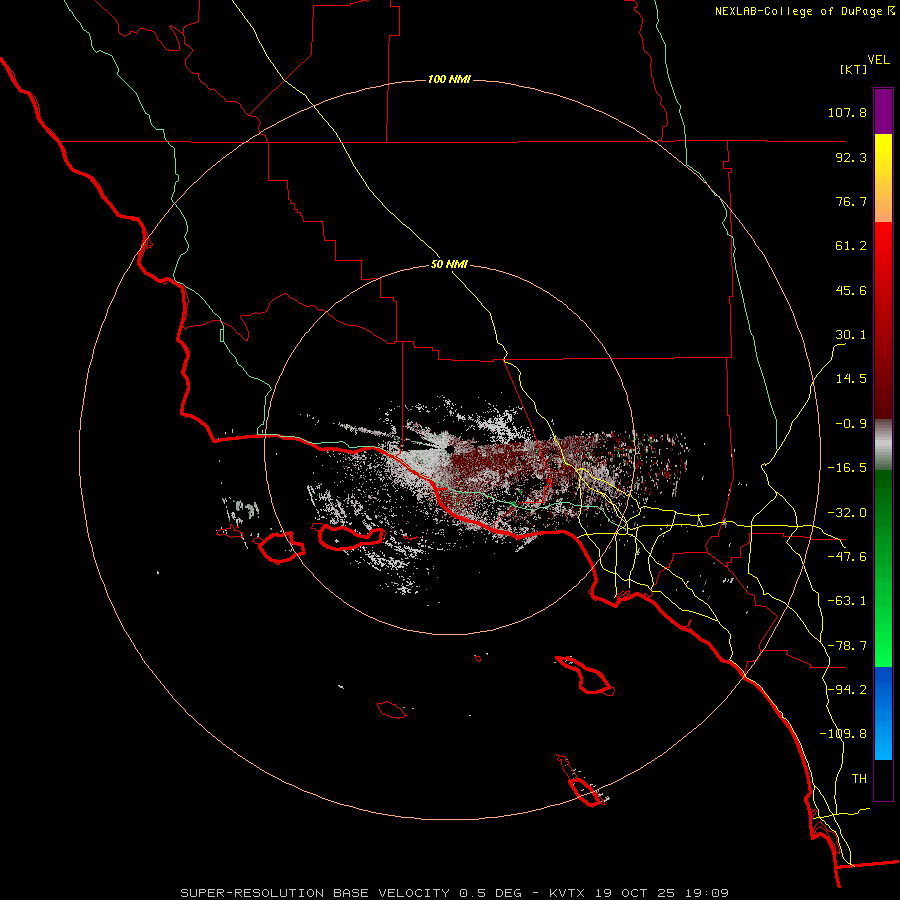Click the 92.3 velocity scale value
Viewport: 900px width, 900px height.
[x=851, y=157]
